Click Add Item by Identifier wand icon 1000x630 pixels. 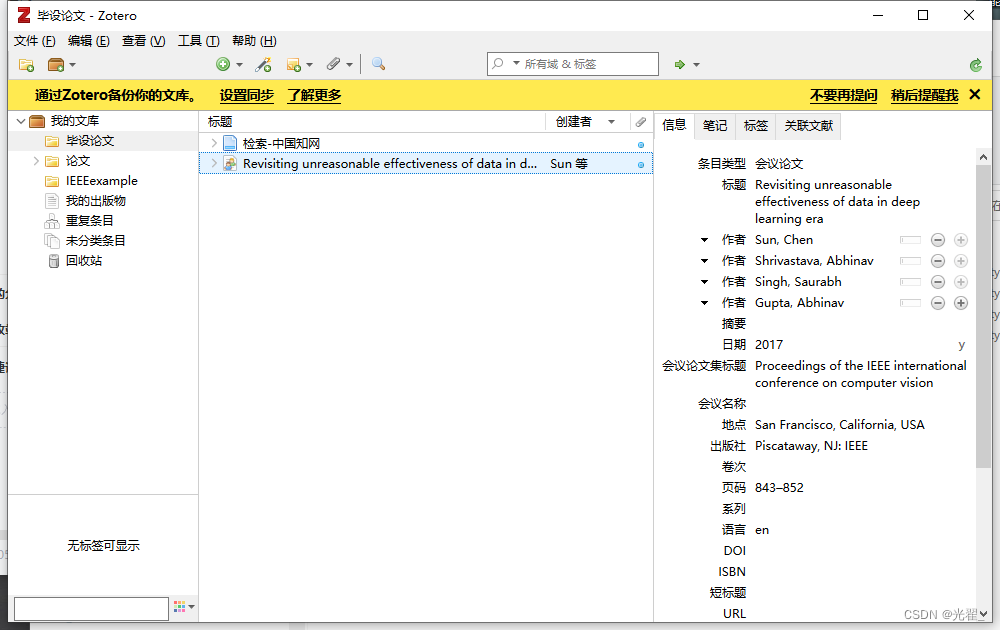click(x=263, y=64)
